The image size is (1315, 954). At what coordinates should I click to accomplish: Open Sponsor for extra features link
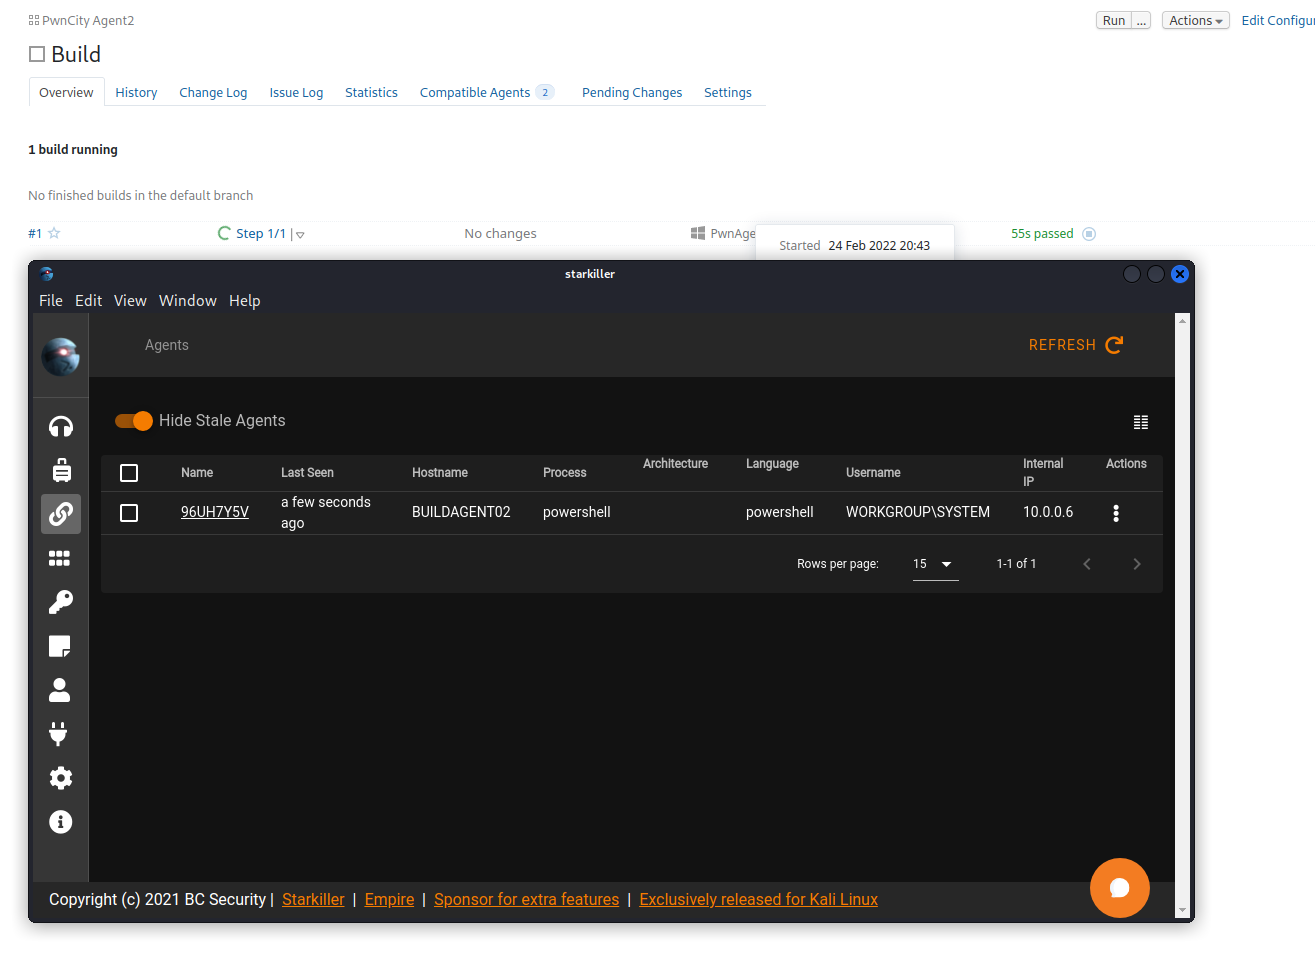526,899
